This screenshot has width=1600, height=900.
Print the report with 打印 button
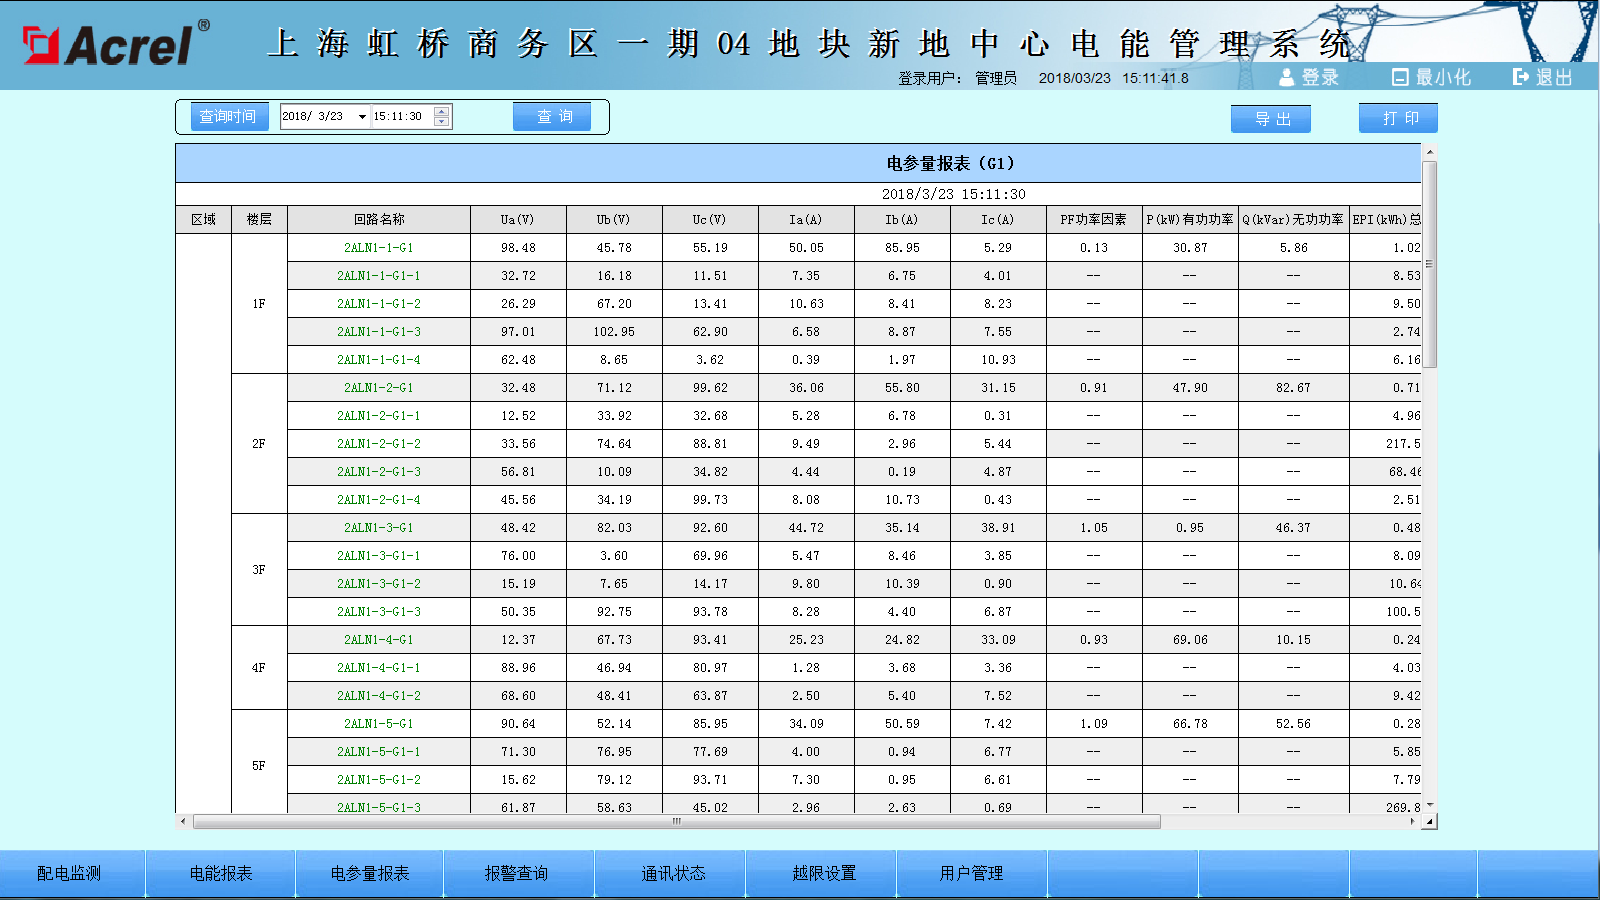pos(1398,118)
